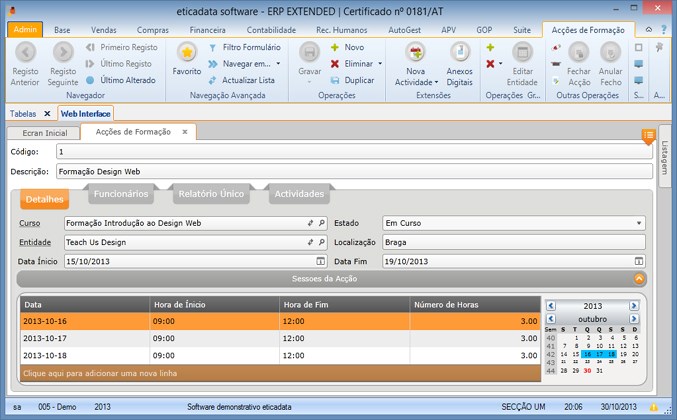Close the Acções de Formação tab
The image size is (677, 420).
click(x=185, y=132)
